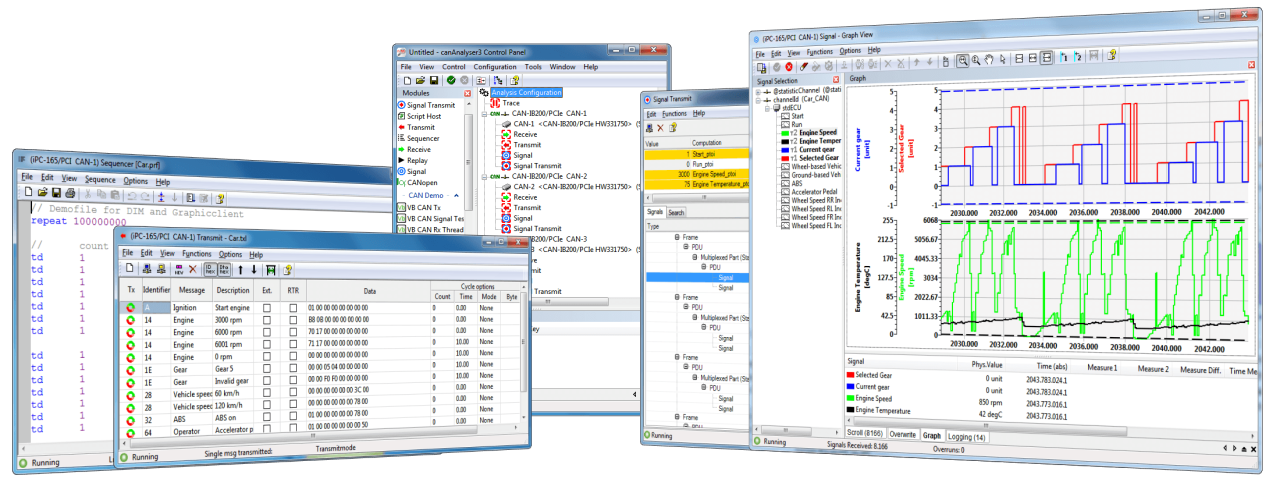This screenshot has width=1280, height=486.
Task: Expand @statisticChannel node in Signal Selection
Action: 758,91
